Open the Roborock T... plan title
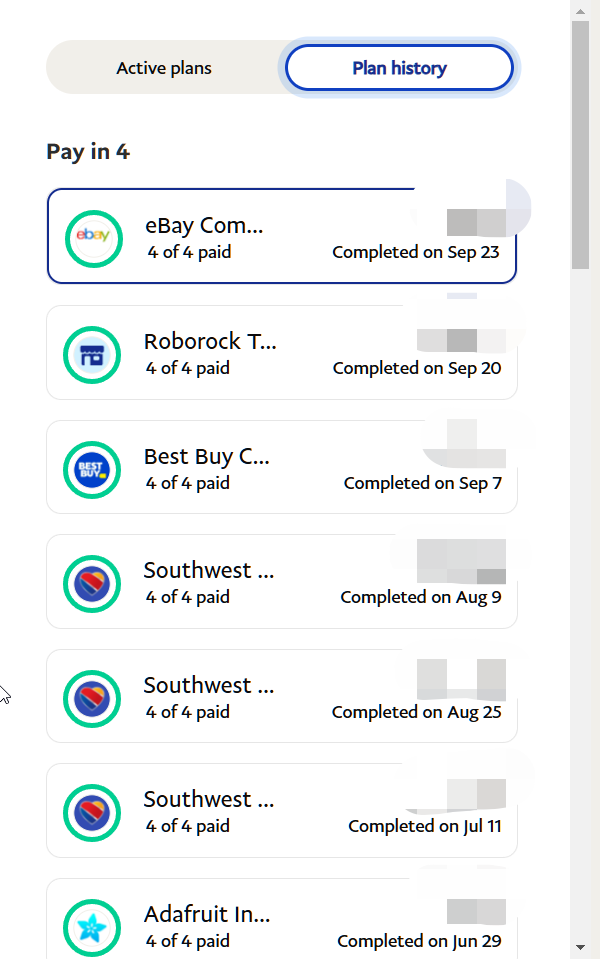Viewport: 600px width, 959px height. click(x=210, y=341)
